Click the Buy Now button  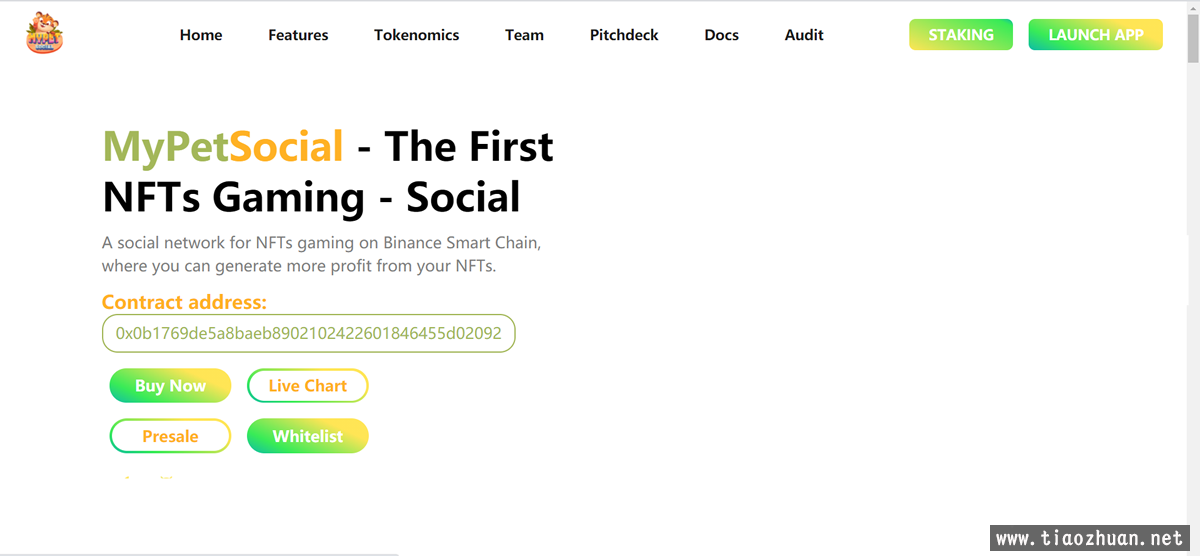170,386
